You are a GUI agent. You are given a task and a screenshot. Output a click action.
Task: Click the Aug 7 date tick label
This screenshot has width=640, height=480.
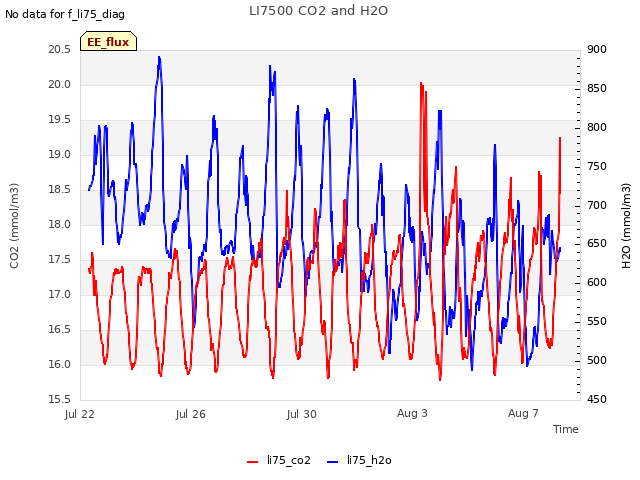[523, 413]
